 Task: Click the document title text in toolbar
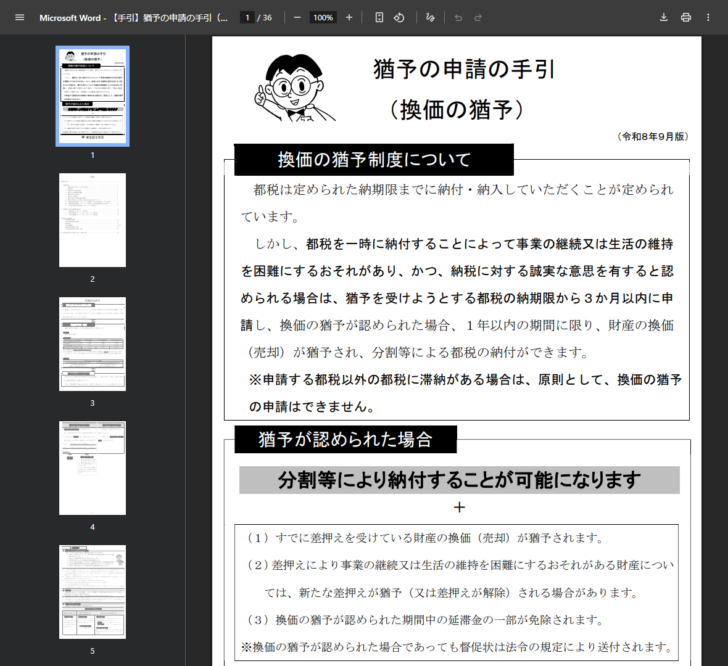tap(134, 18)
